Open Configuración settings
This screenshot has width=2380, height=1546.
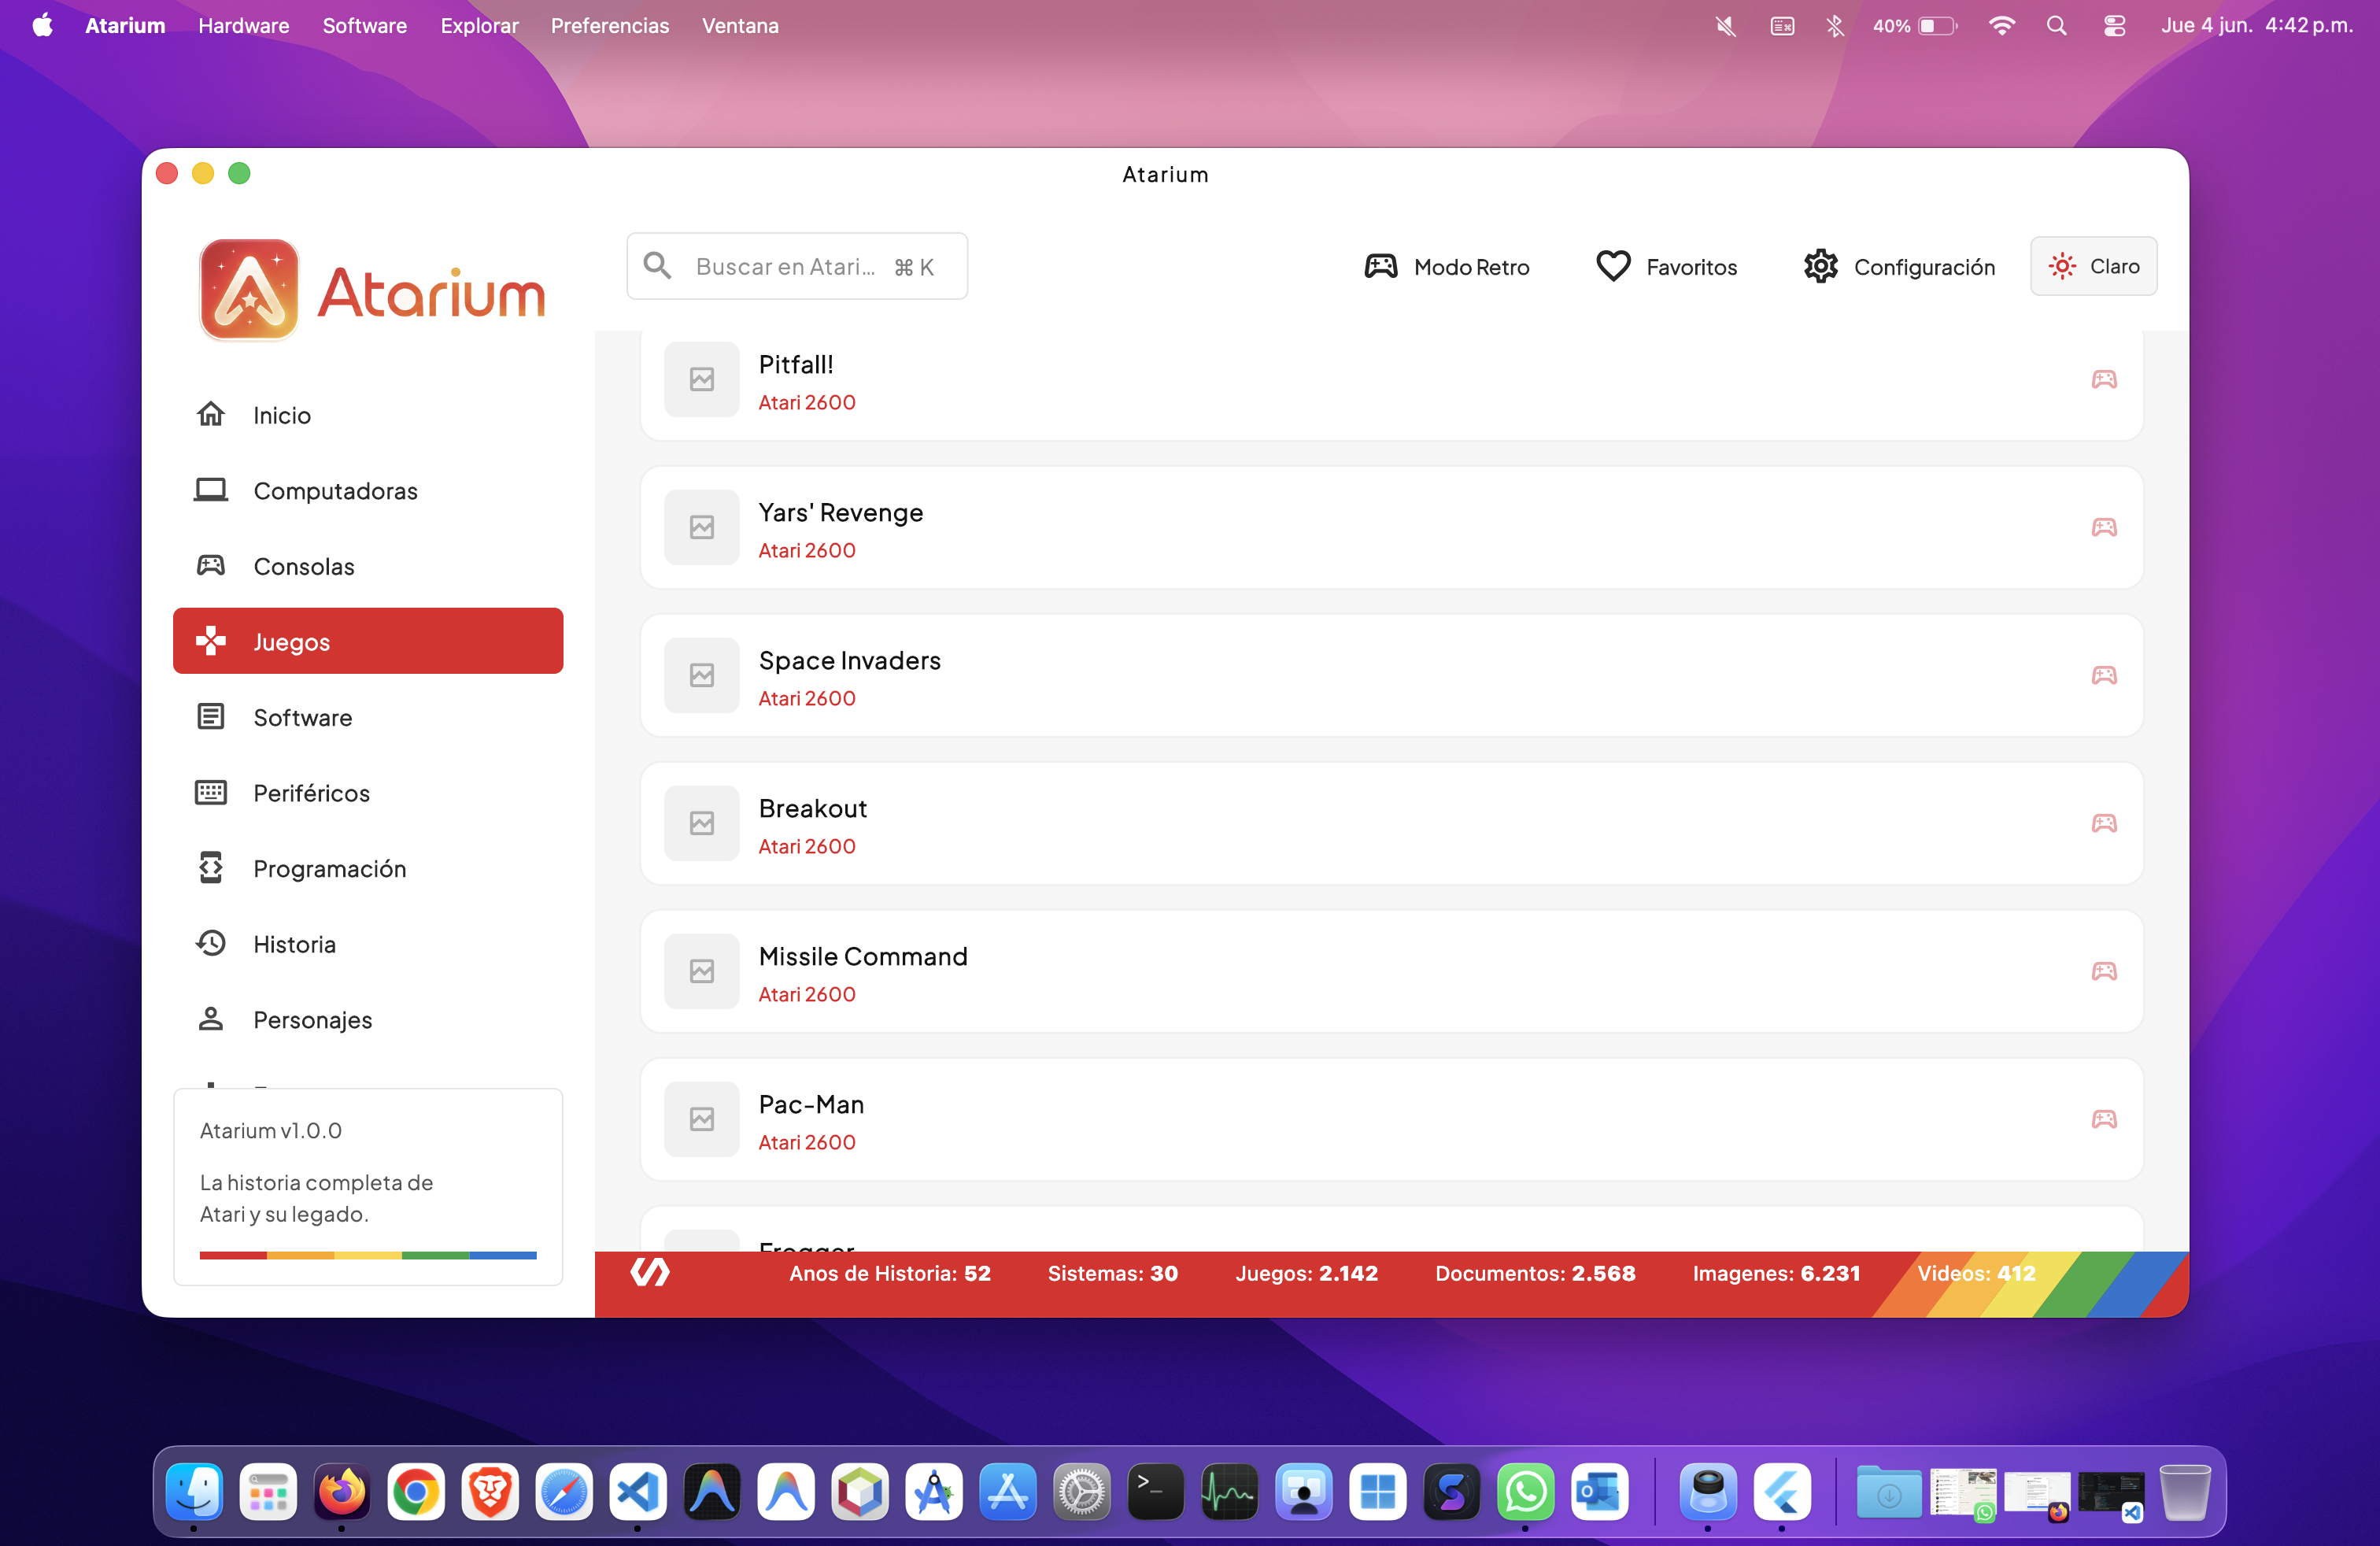pyautogui.click(x=1899, y=266)
